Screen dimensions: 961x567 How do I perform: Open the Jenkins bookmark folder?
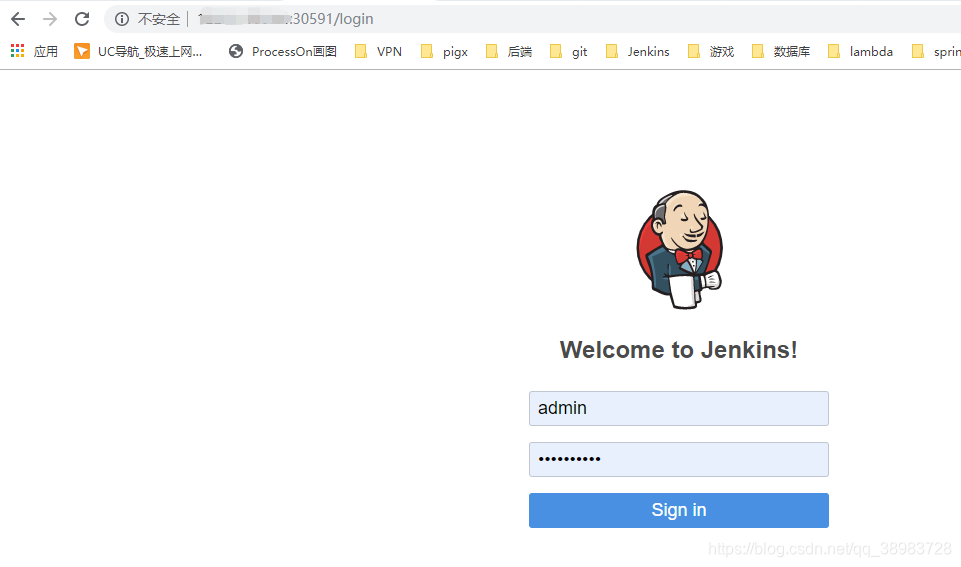pyautogui.click(x=637, y=51)
